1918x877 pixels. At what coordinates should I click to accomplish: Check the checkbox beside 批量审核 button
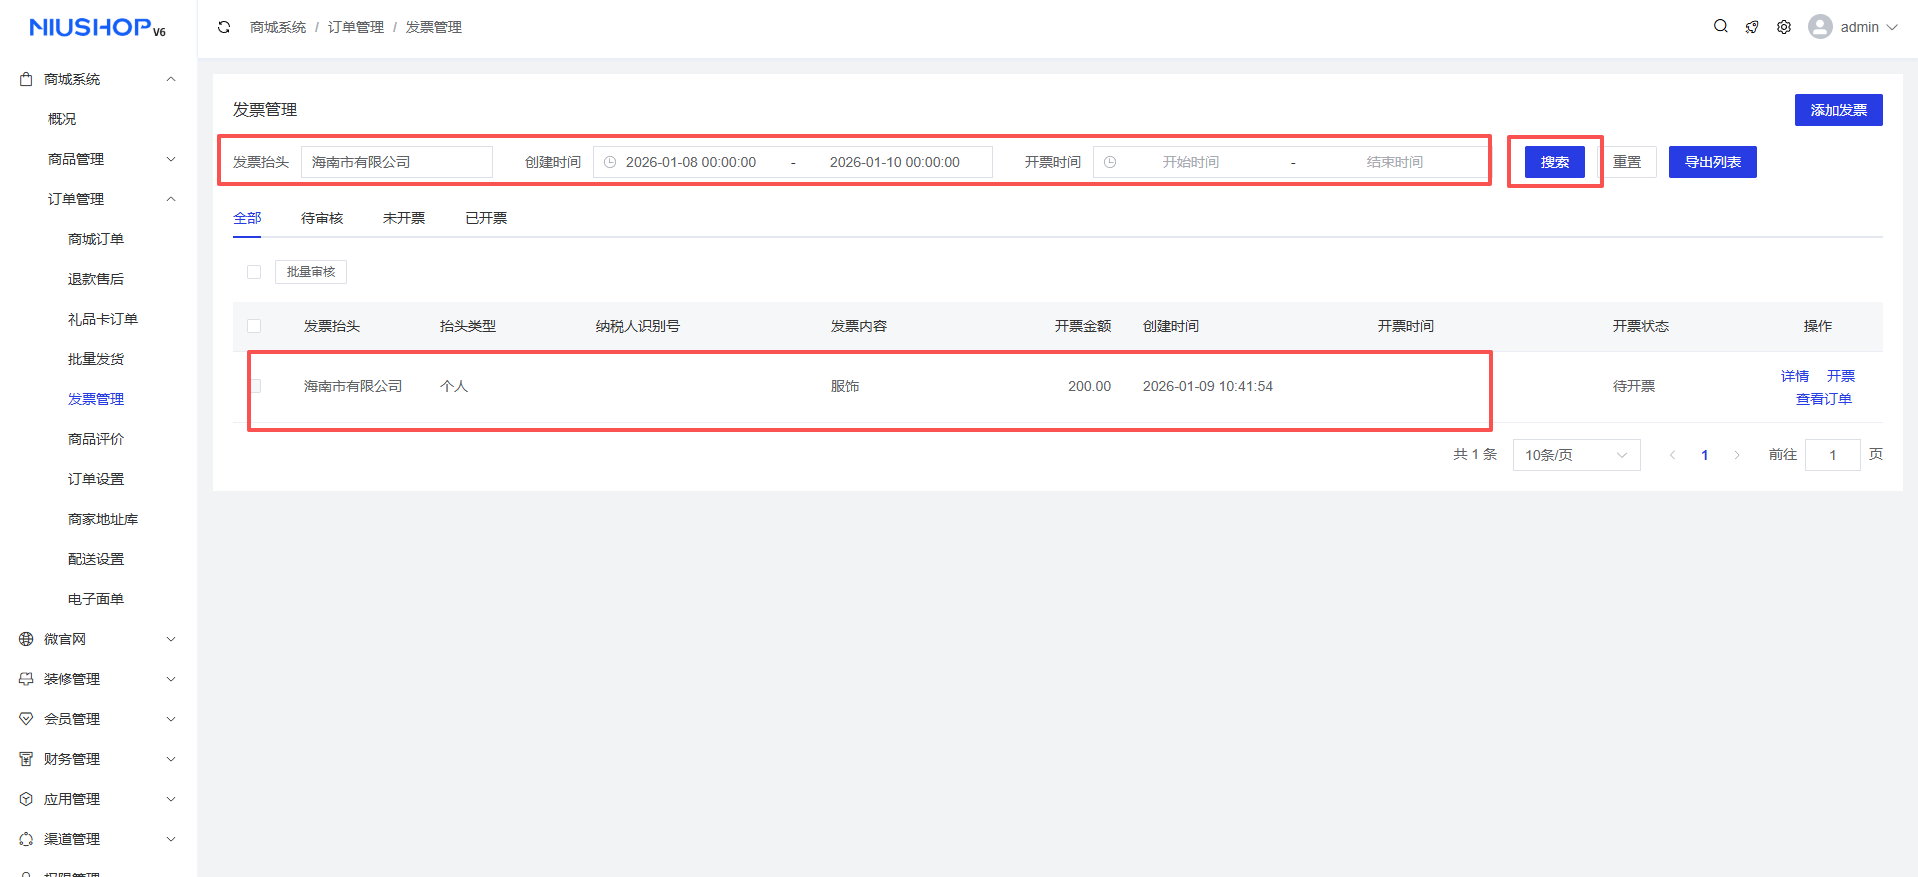click(x=254, y=272)
